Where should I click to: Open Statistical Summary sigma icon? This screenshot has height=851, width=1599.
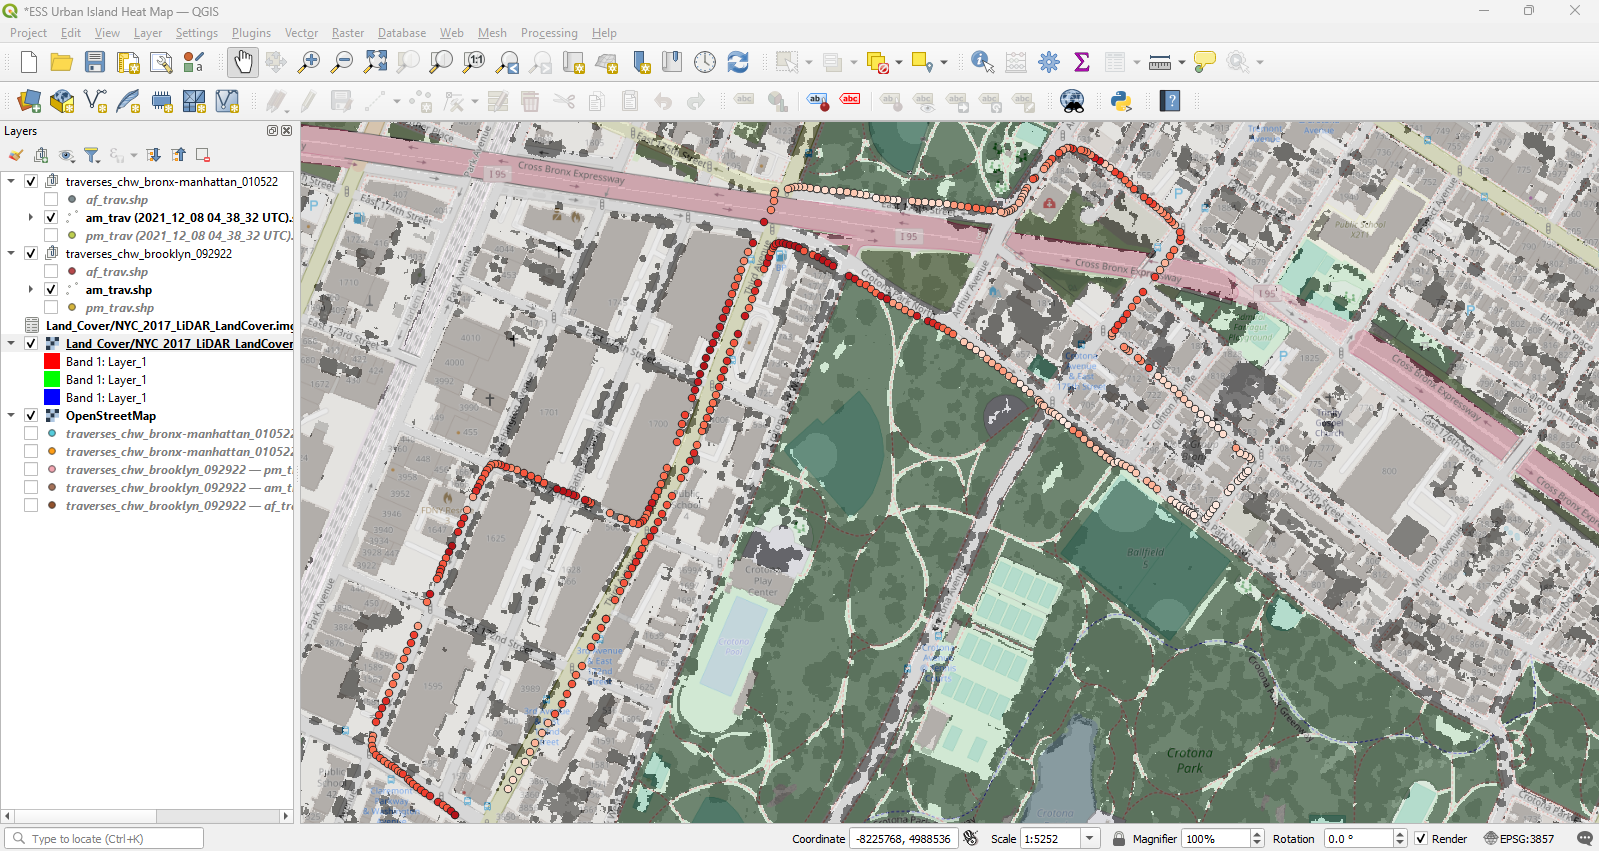pyautogui.click(x=1082, y=62)
